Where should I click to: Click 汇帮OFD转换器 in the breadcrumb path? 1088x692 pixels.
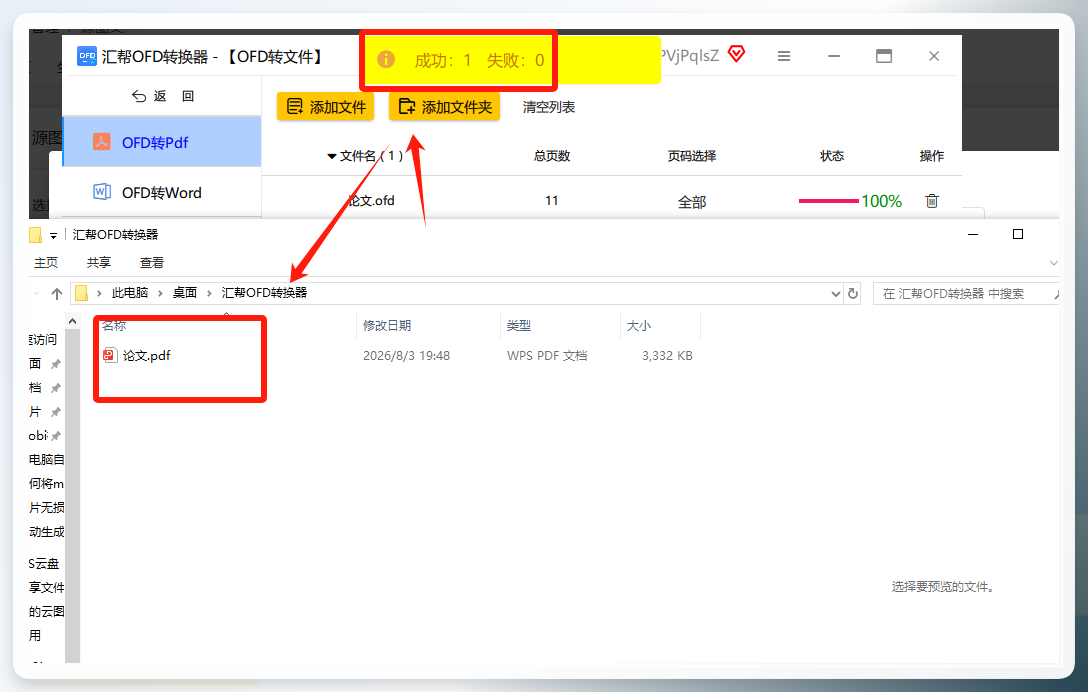[264, 293]
